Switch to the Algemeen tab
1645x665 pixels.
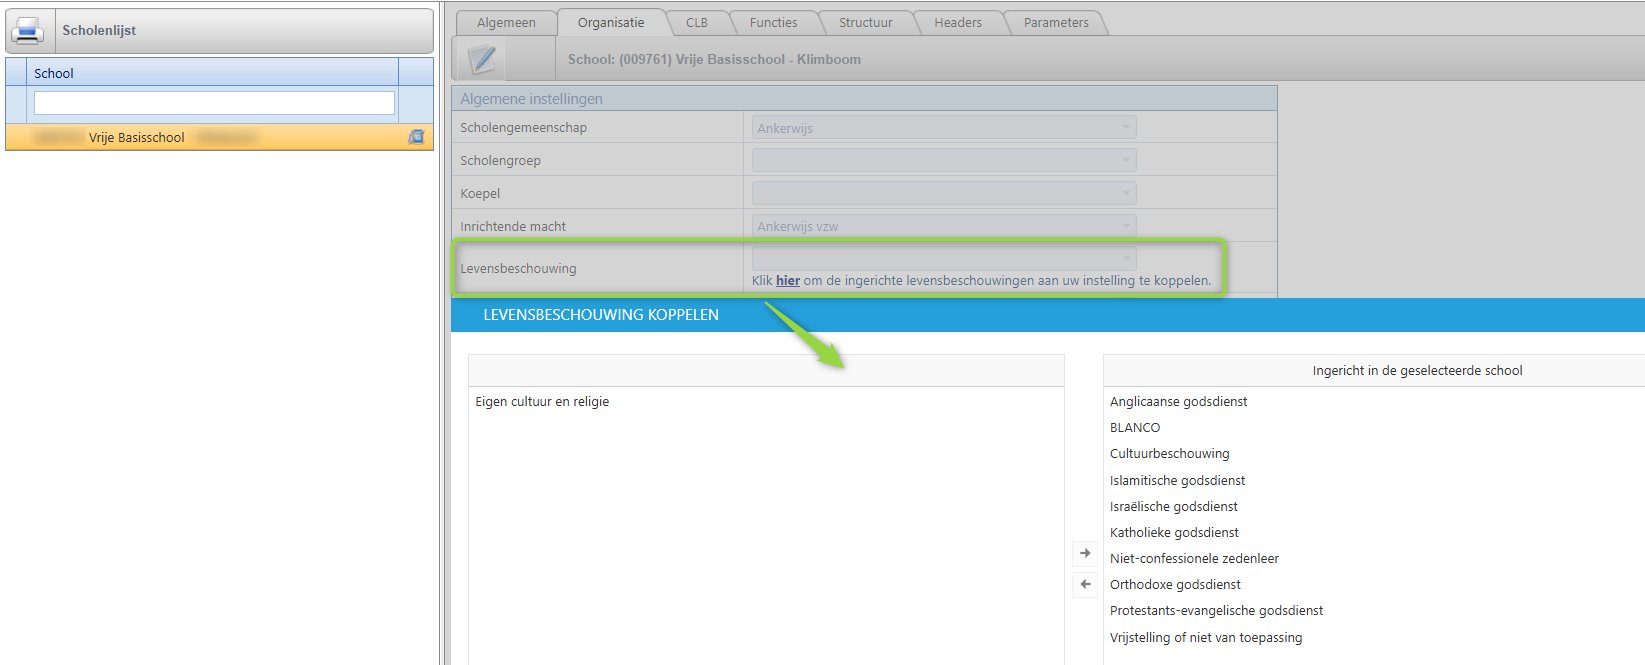tap(506, 22)
